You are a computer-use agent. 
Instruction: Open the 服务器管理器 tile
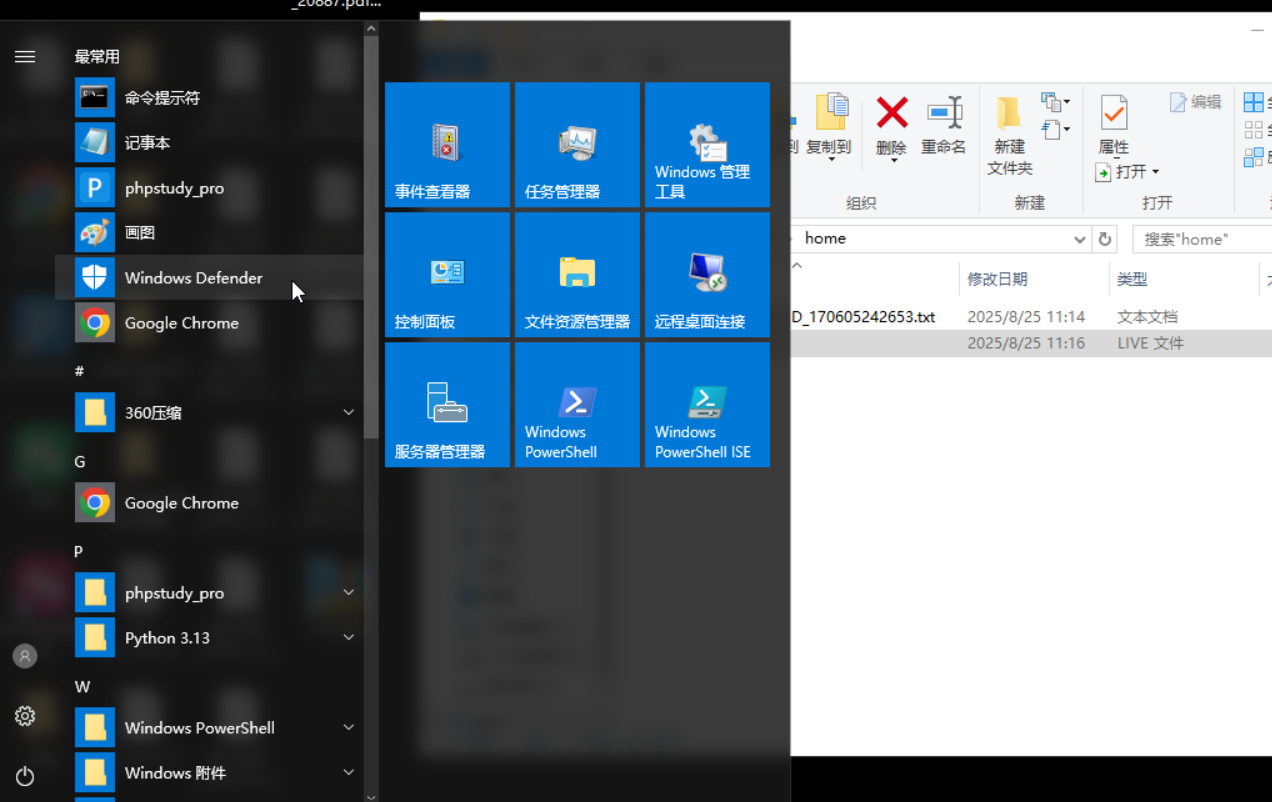pyautogui.click(x=447, y=405)
